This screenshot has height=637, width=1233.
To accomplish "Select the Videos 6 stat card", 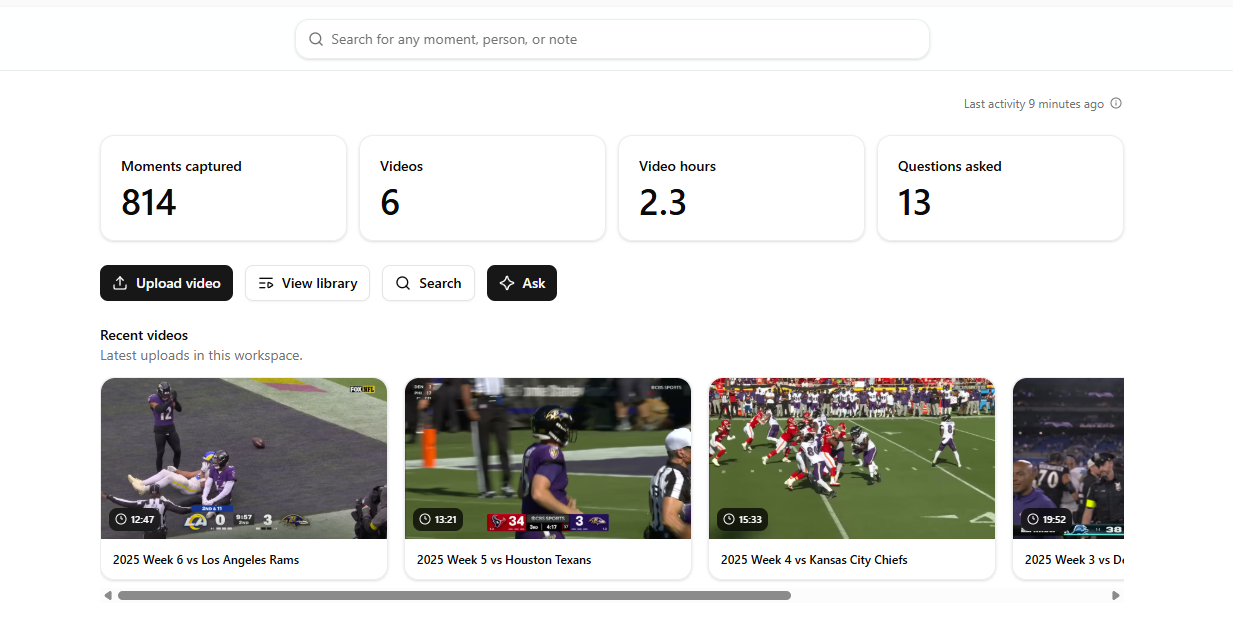I will 482,188.
